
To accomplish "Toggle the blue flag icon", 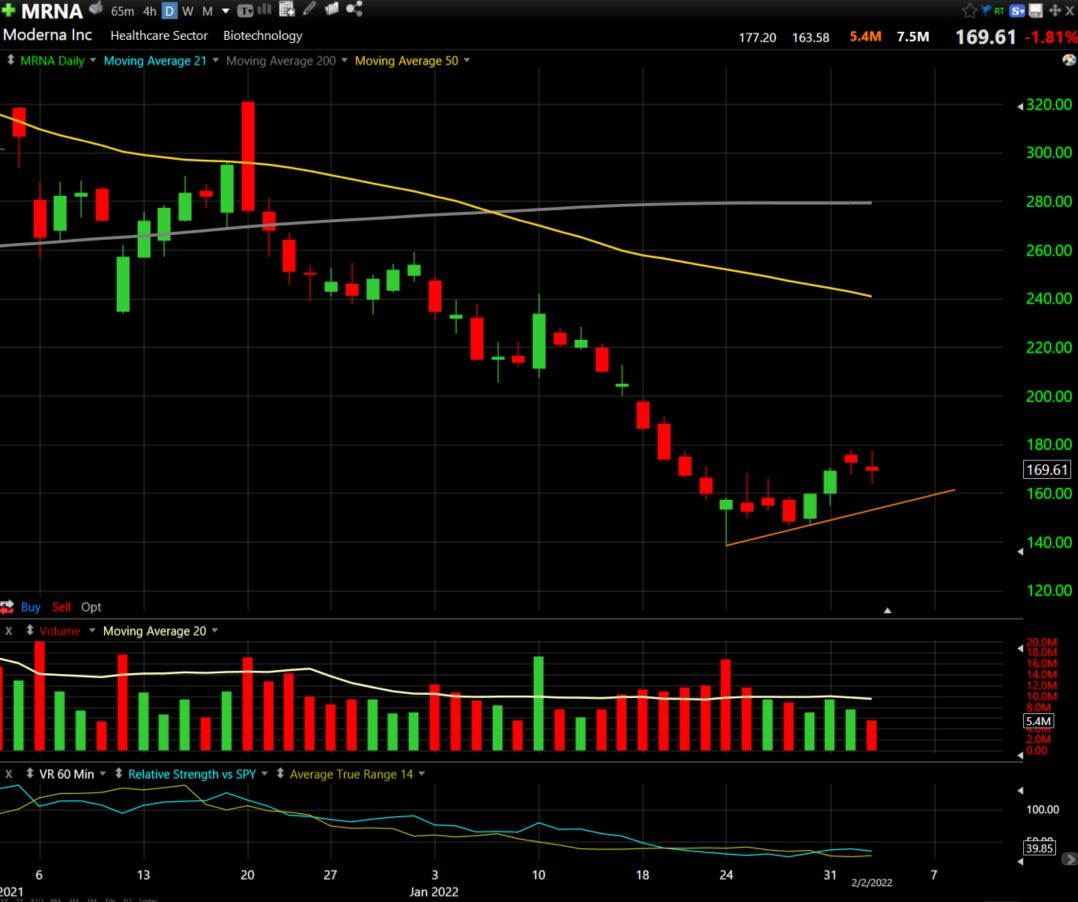I will (986, 10).
